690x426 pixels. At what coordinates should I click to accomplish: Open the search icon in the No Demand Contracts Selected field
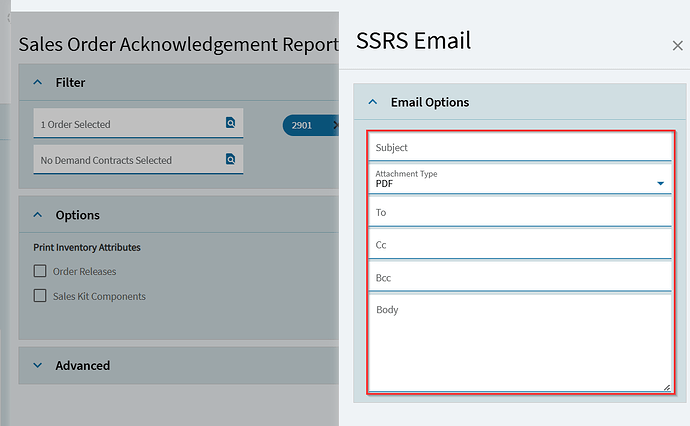pyautogui.click(x=230, y=159)
